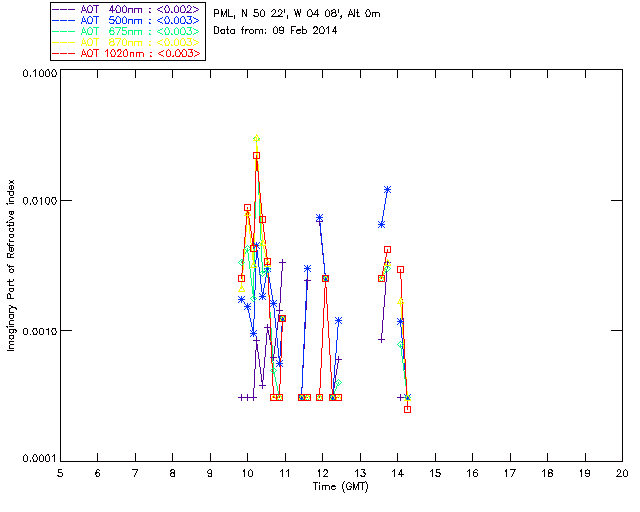The image size is (640, 512).
Task: Click the x-axis tick label 10
Action: (247, 473)
